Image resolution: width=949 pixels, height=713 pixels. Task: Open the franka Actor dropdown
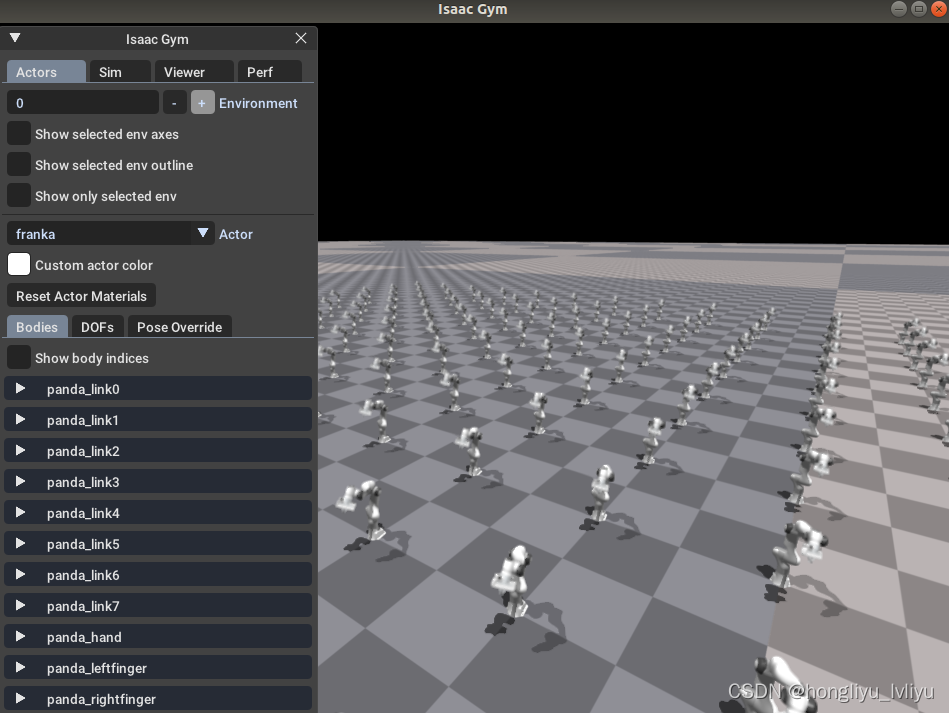coord(111,234)
